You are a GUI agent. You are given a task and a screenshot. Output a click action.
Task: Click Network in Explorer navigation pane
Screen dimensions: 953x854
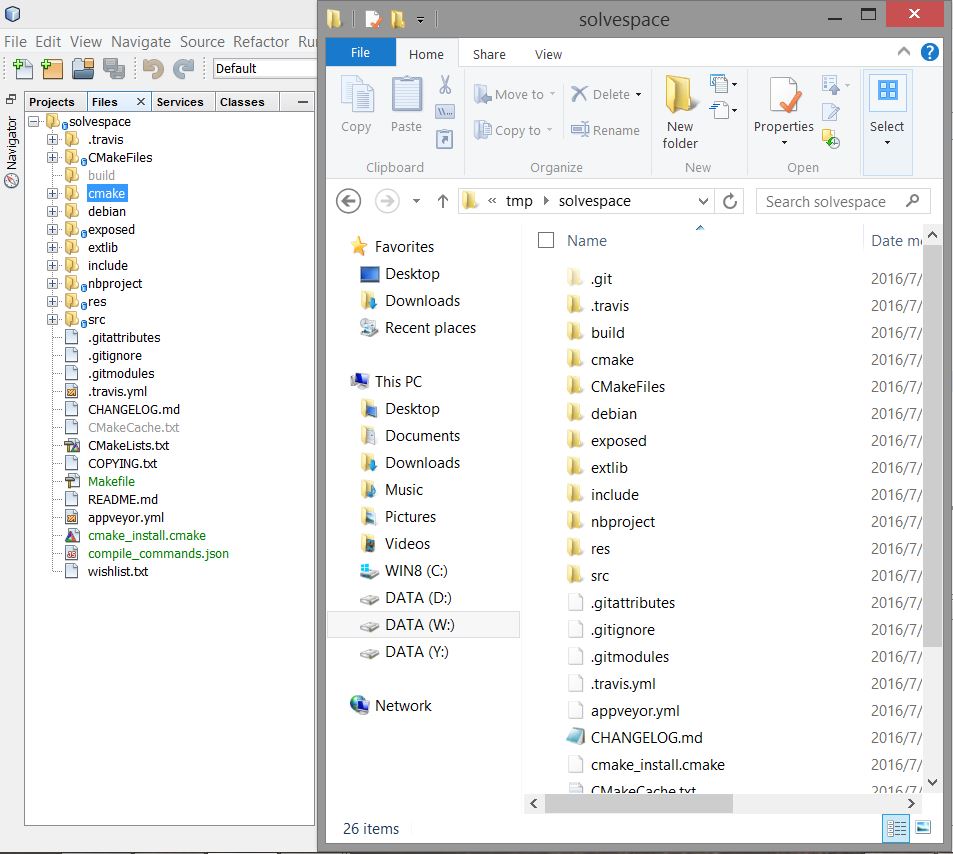[403, 706]
